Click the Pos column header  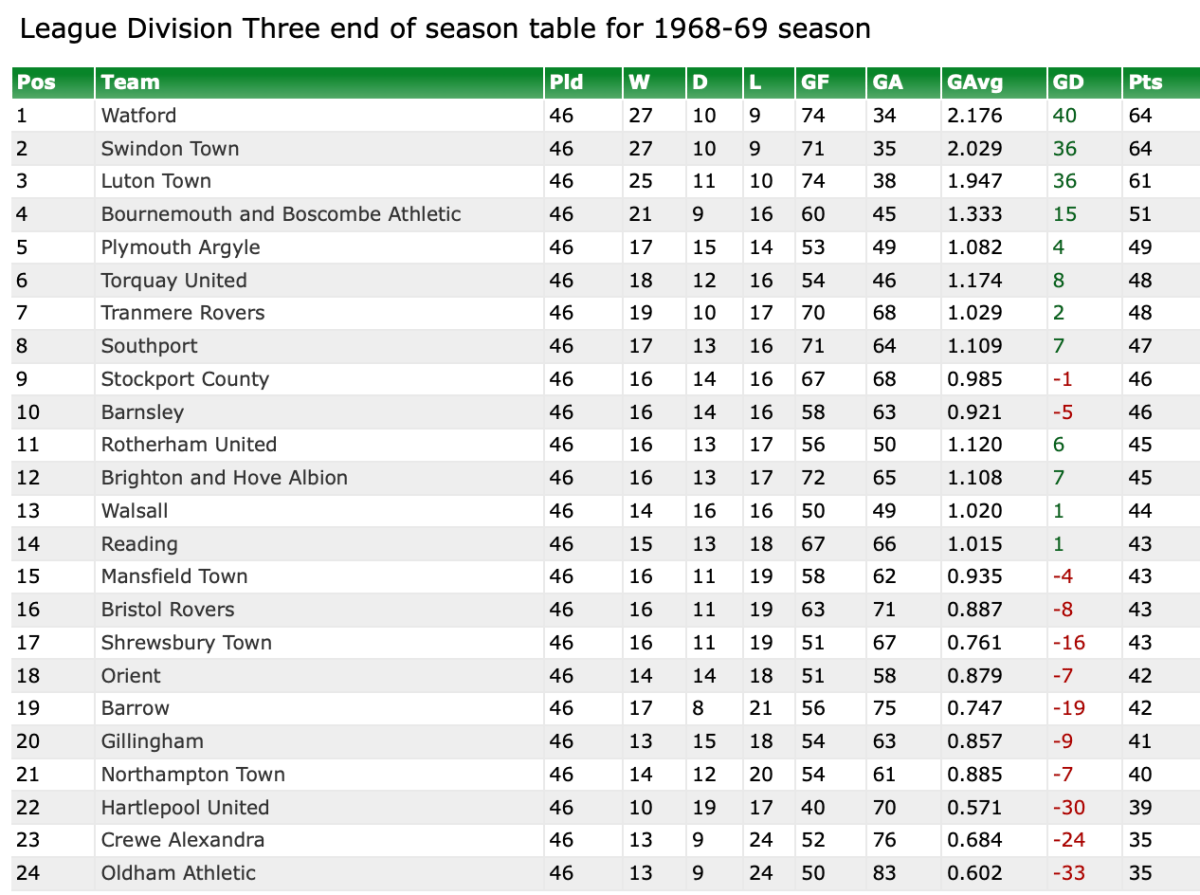click(36, 83)
